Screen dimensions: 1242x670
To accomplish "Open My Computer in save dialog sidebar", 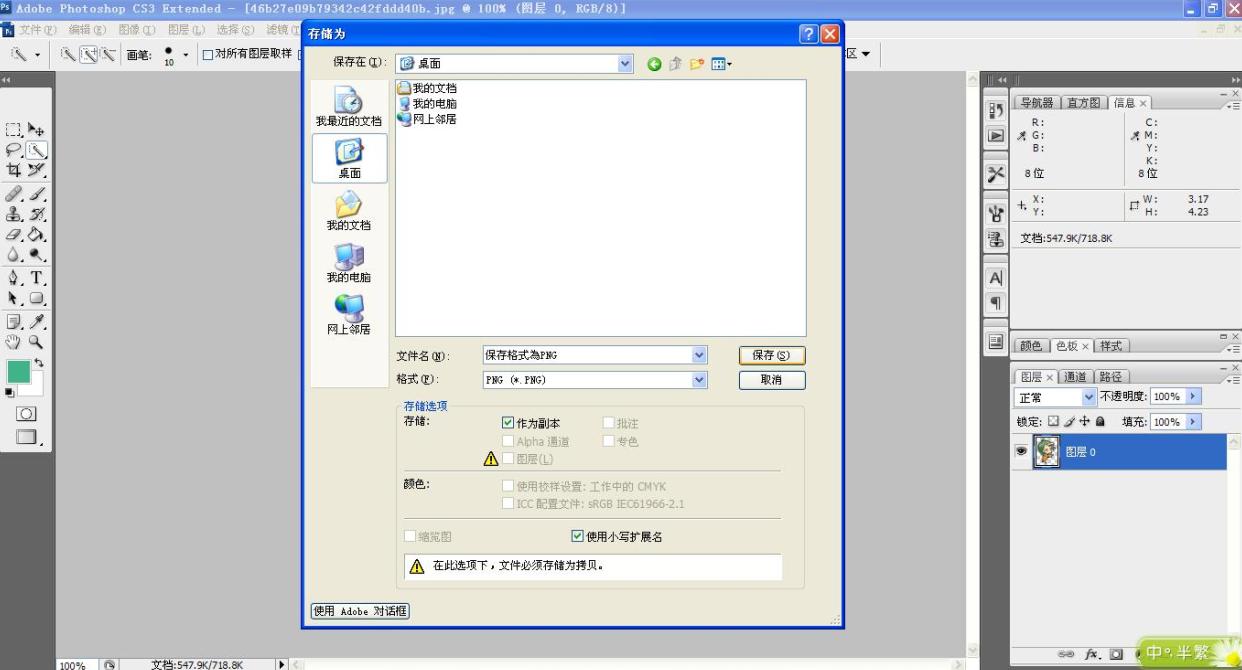I will pyautogui.click(x=349, y=263).
